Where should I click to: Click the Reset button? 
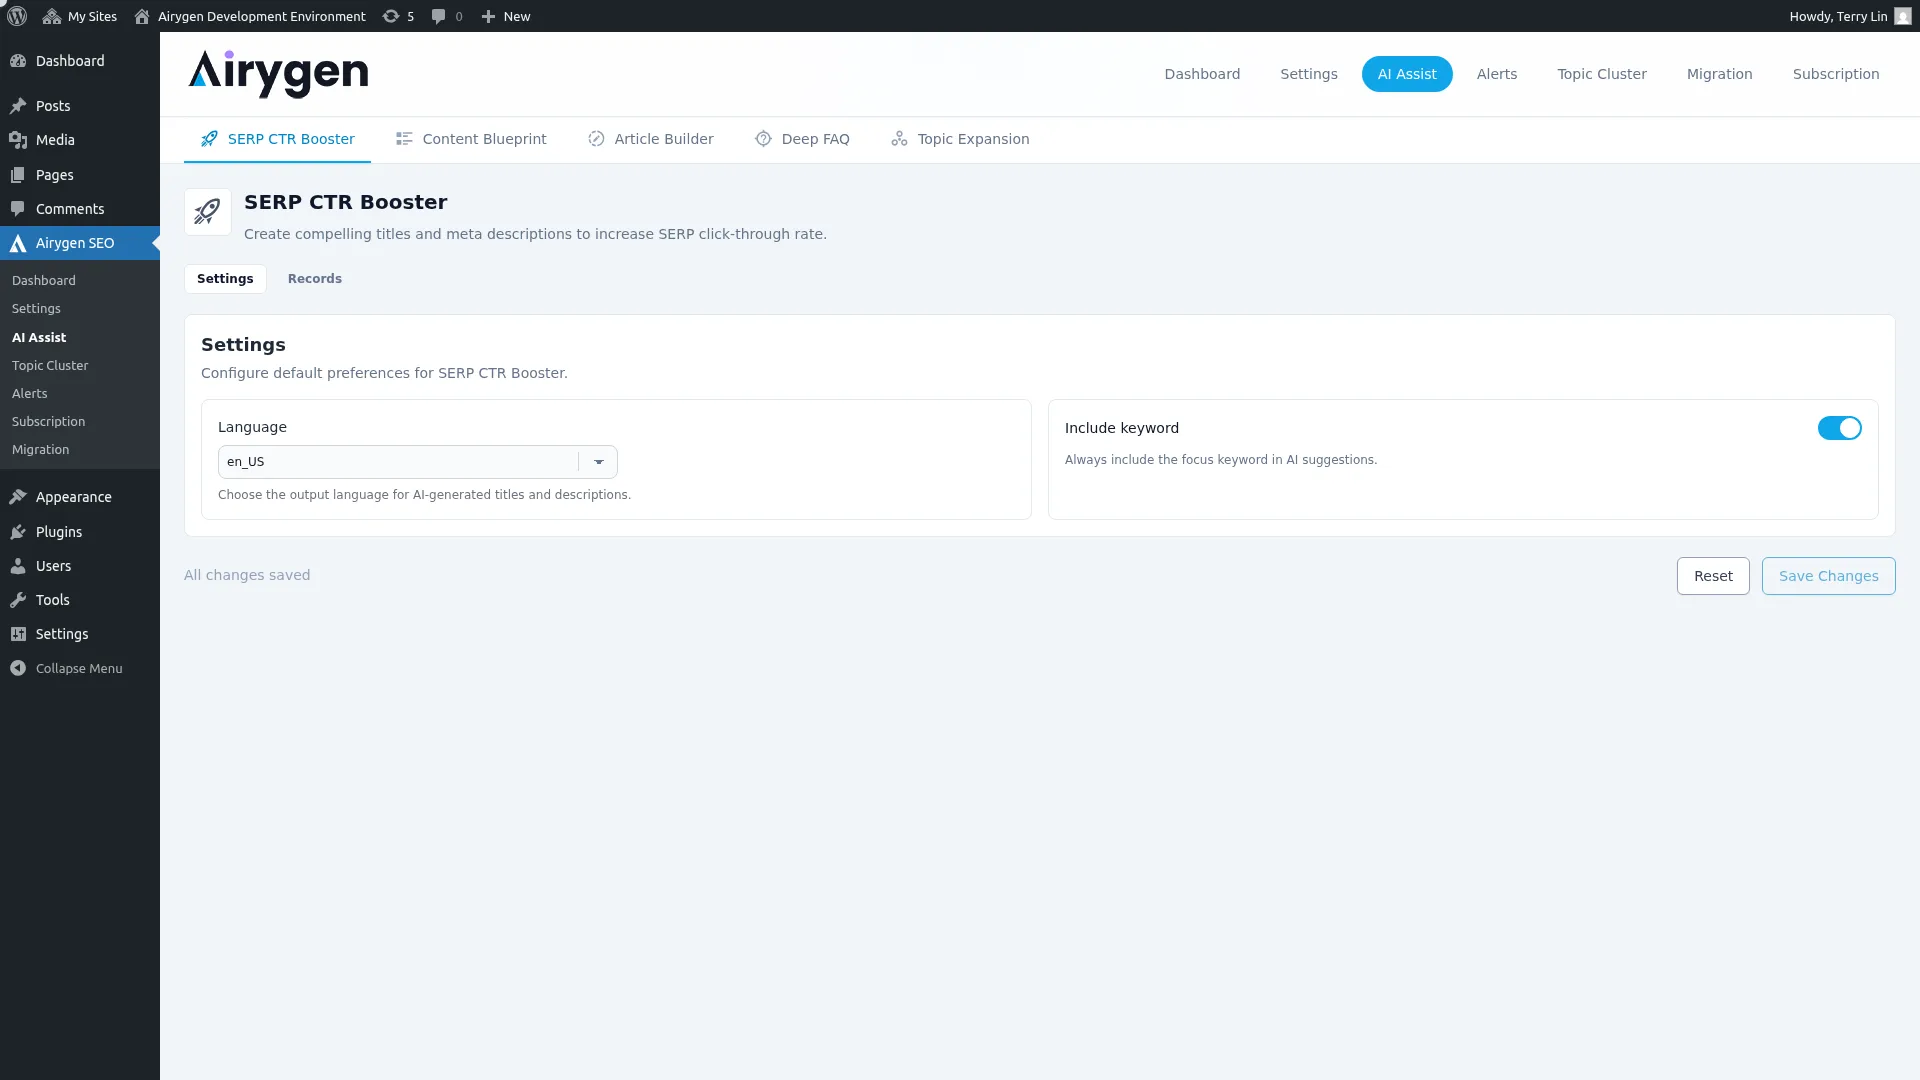point(1713,576)
